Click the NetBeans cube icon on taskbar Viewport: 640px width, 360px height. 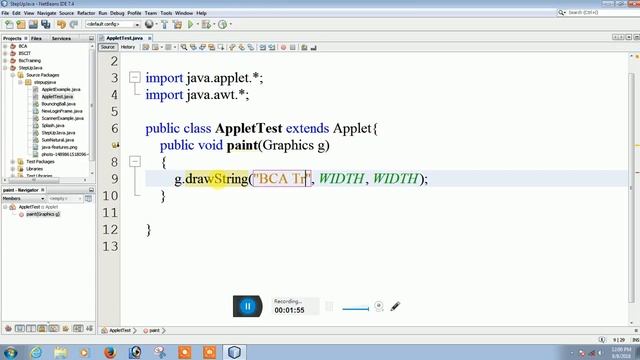(x=234, y=352)
